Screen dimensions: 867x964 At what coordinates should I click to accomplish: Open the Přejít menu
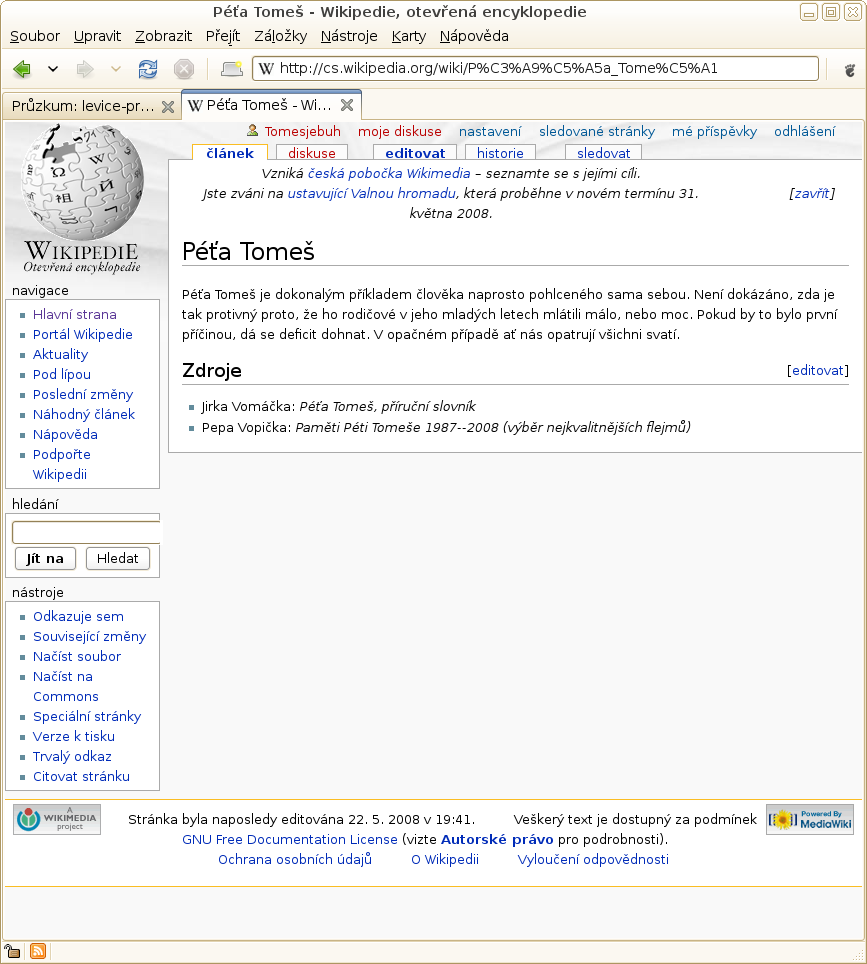pos(223,36)
